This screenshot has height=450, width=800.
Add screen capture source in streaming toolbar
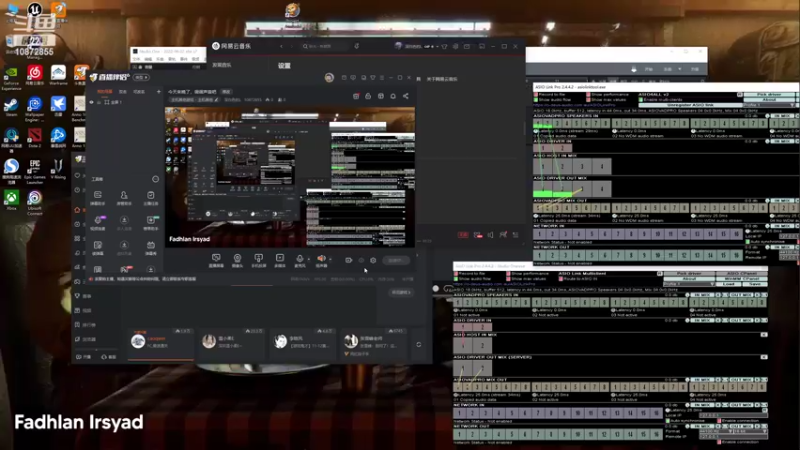[x=216, y=260]
